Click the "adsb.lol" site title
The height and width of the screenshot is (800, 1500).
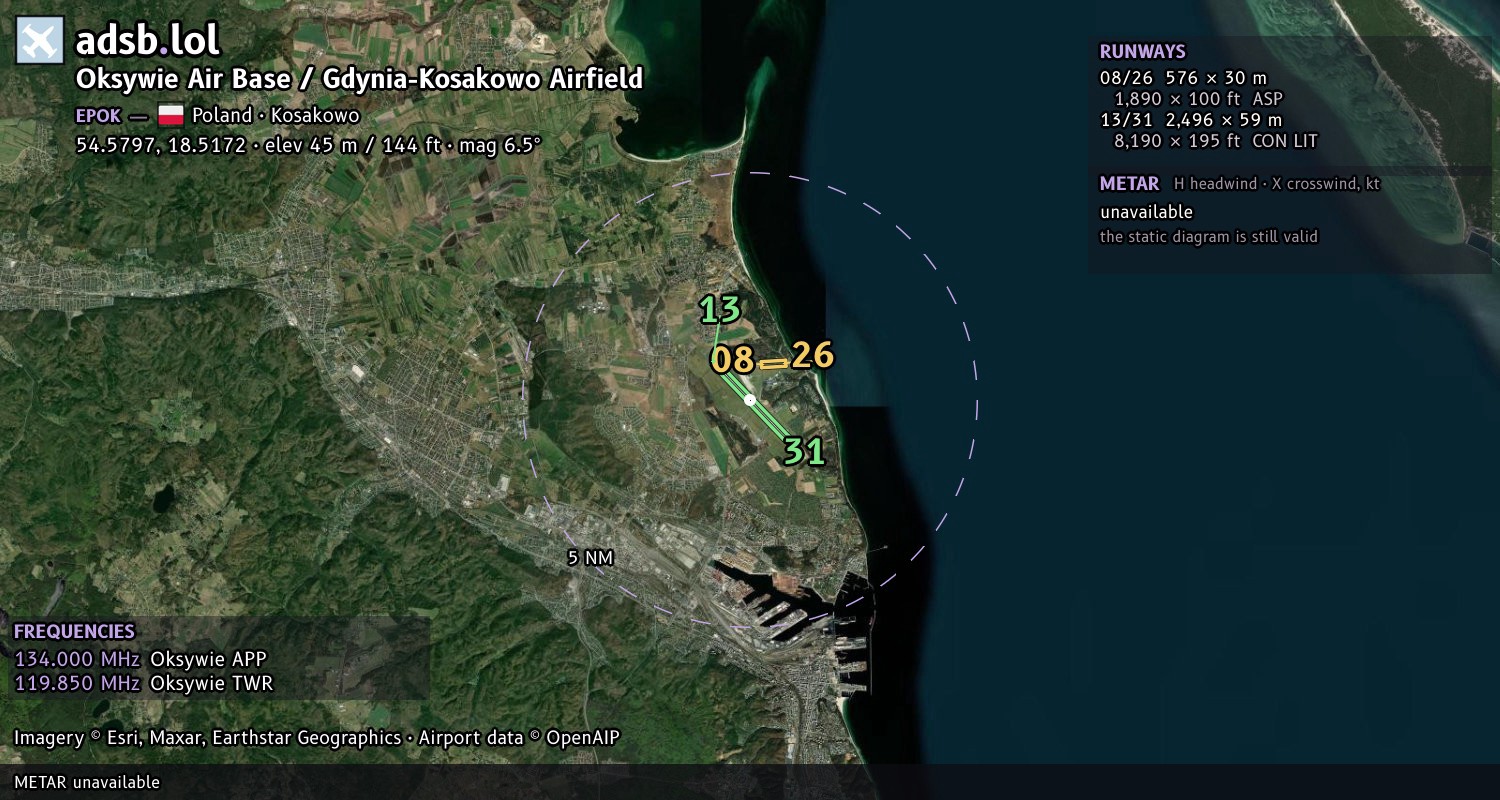point(148,41)
